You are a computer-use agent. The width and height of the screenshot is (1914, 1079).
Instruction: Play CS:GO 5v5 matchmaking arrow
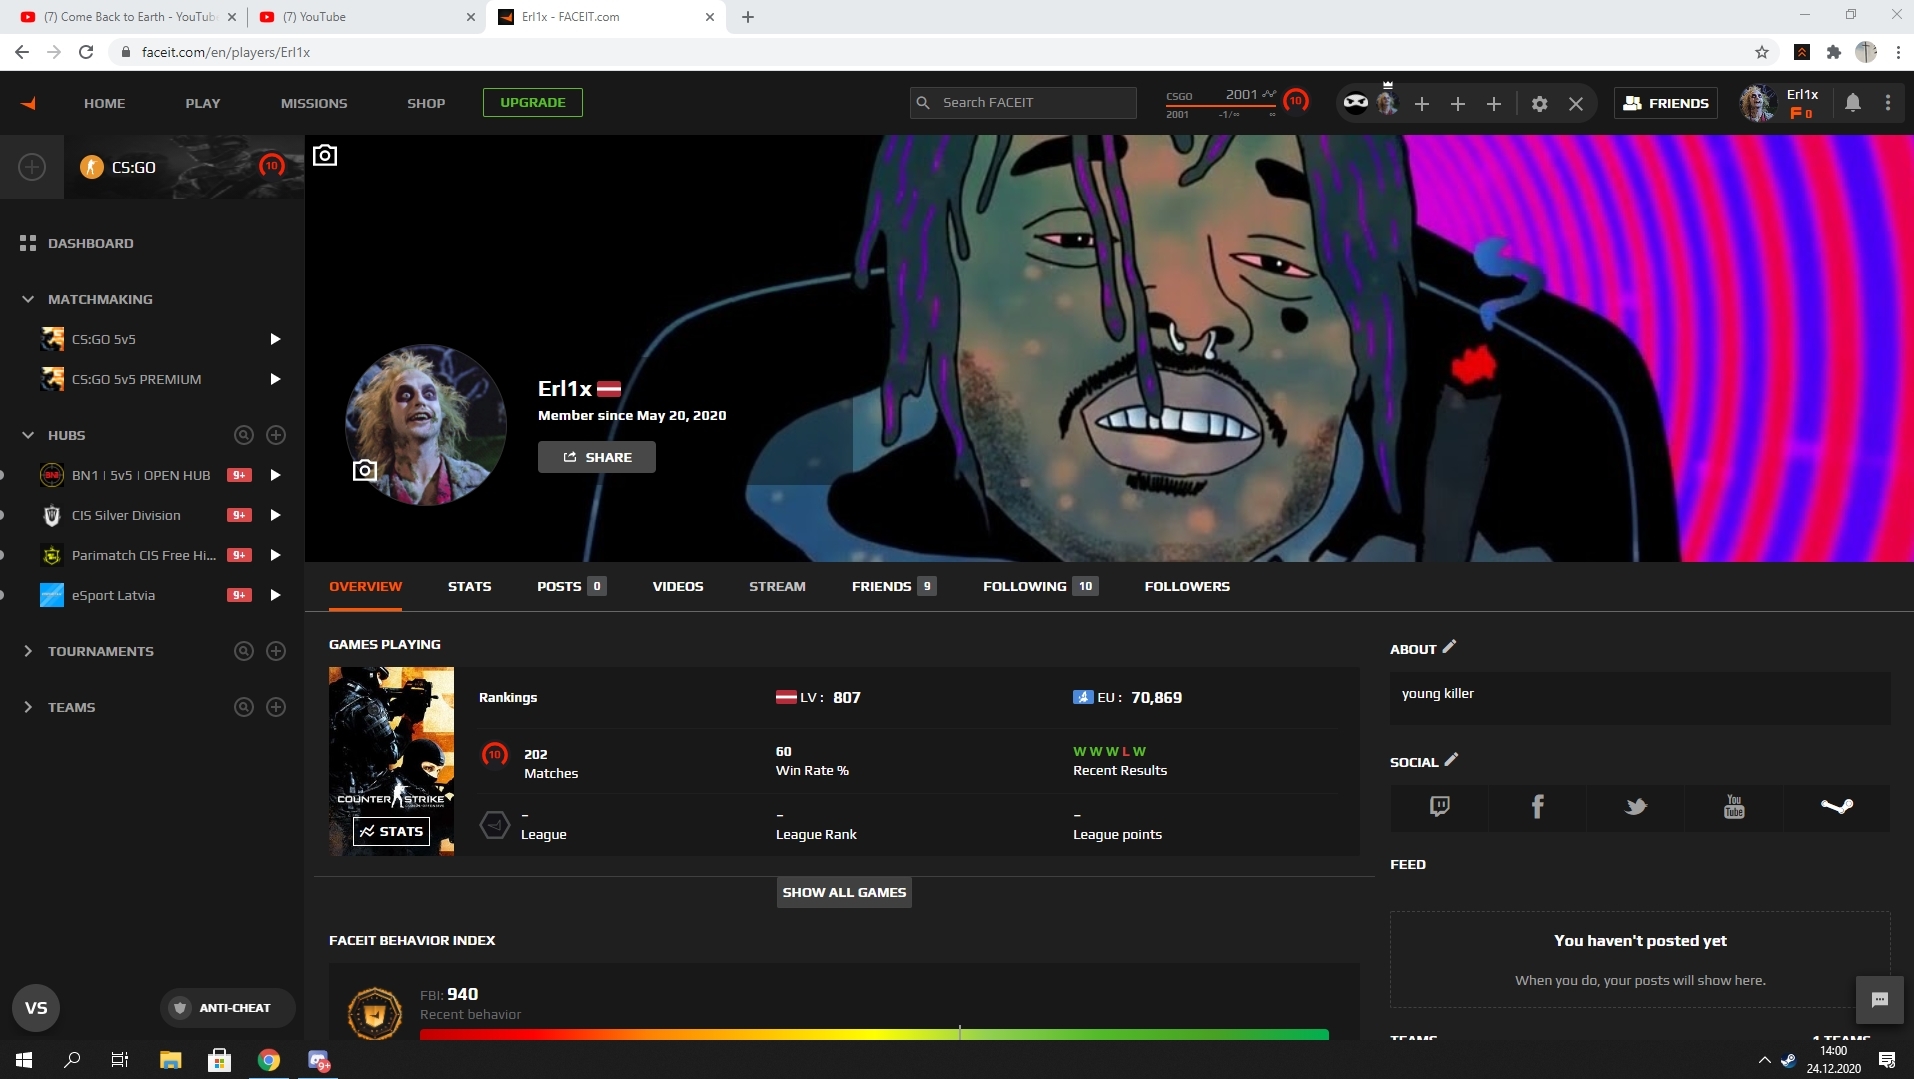click(275, 339)
